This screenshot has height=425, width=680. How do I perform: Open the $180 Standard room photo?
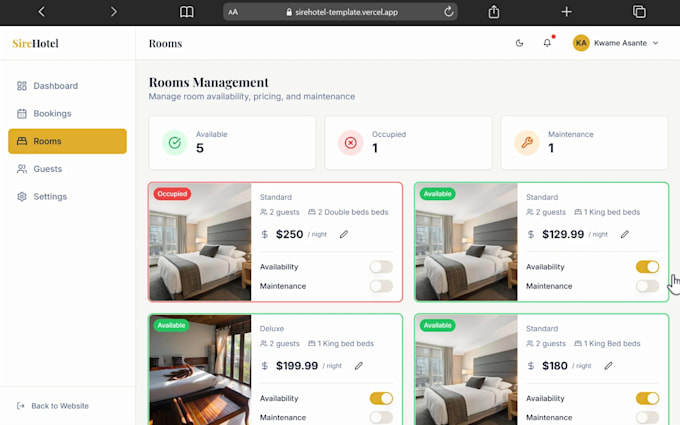click(x=467, y=370)
